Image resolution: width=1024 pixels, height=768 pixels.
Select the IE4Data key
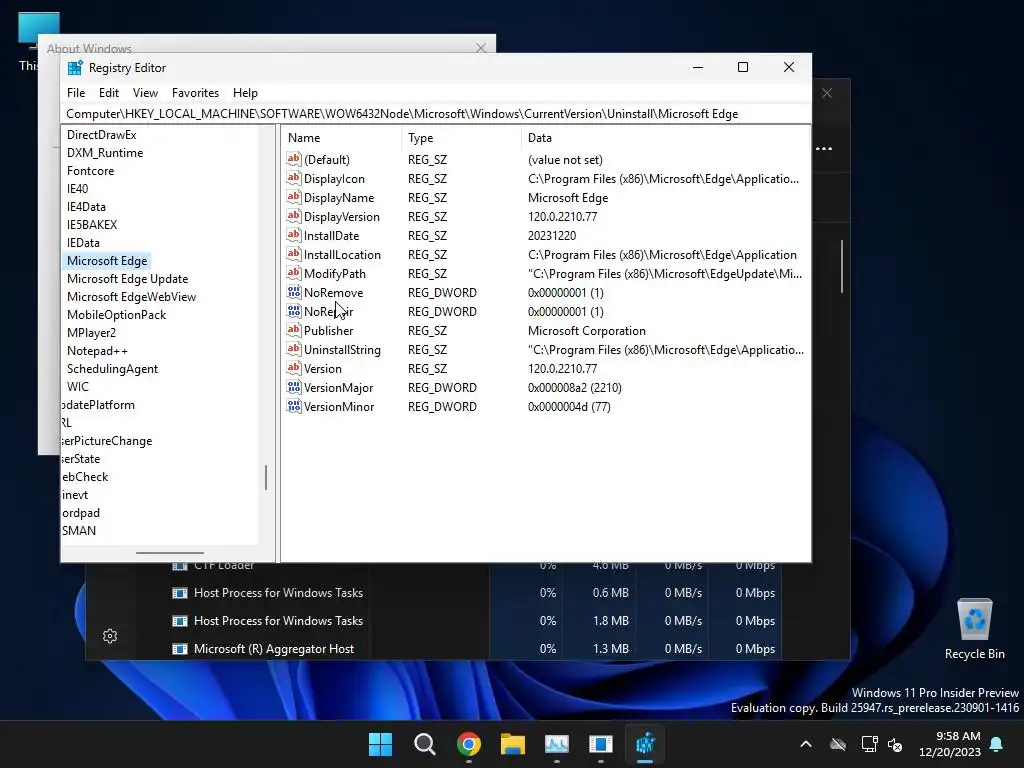86,206
